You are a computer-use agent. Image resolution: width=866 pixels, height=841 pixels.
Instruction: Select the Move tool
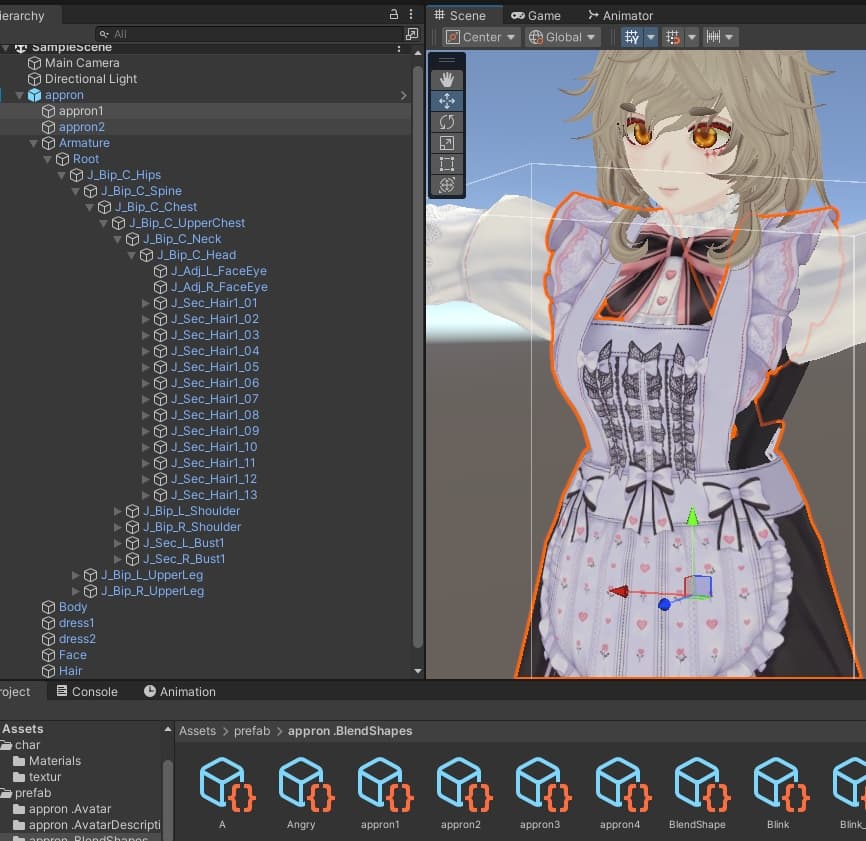[446, 101]
